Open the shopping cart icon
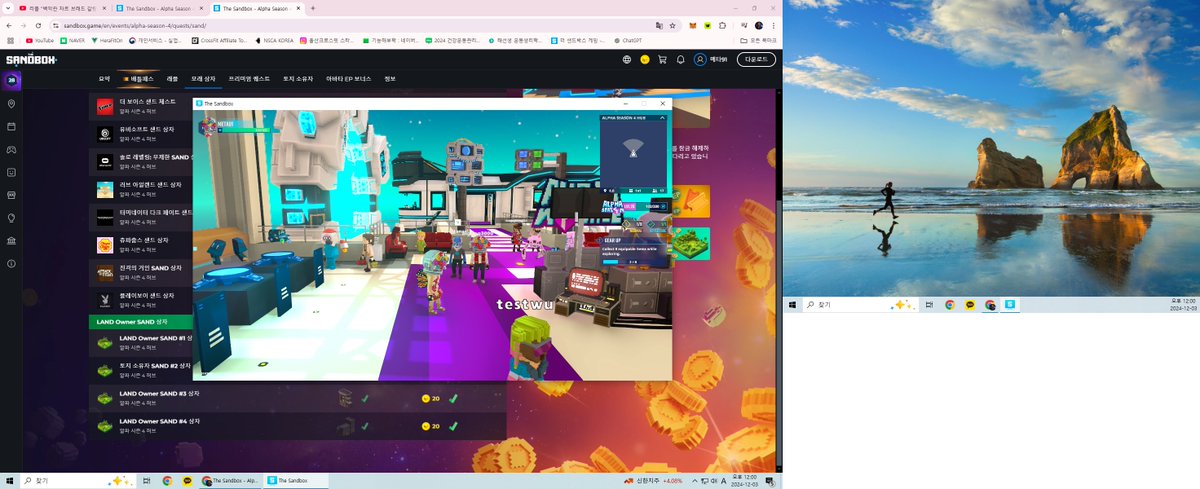The image size is (1200, 489). click(663, 59)
